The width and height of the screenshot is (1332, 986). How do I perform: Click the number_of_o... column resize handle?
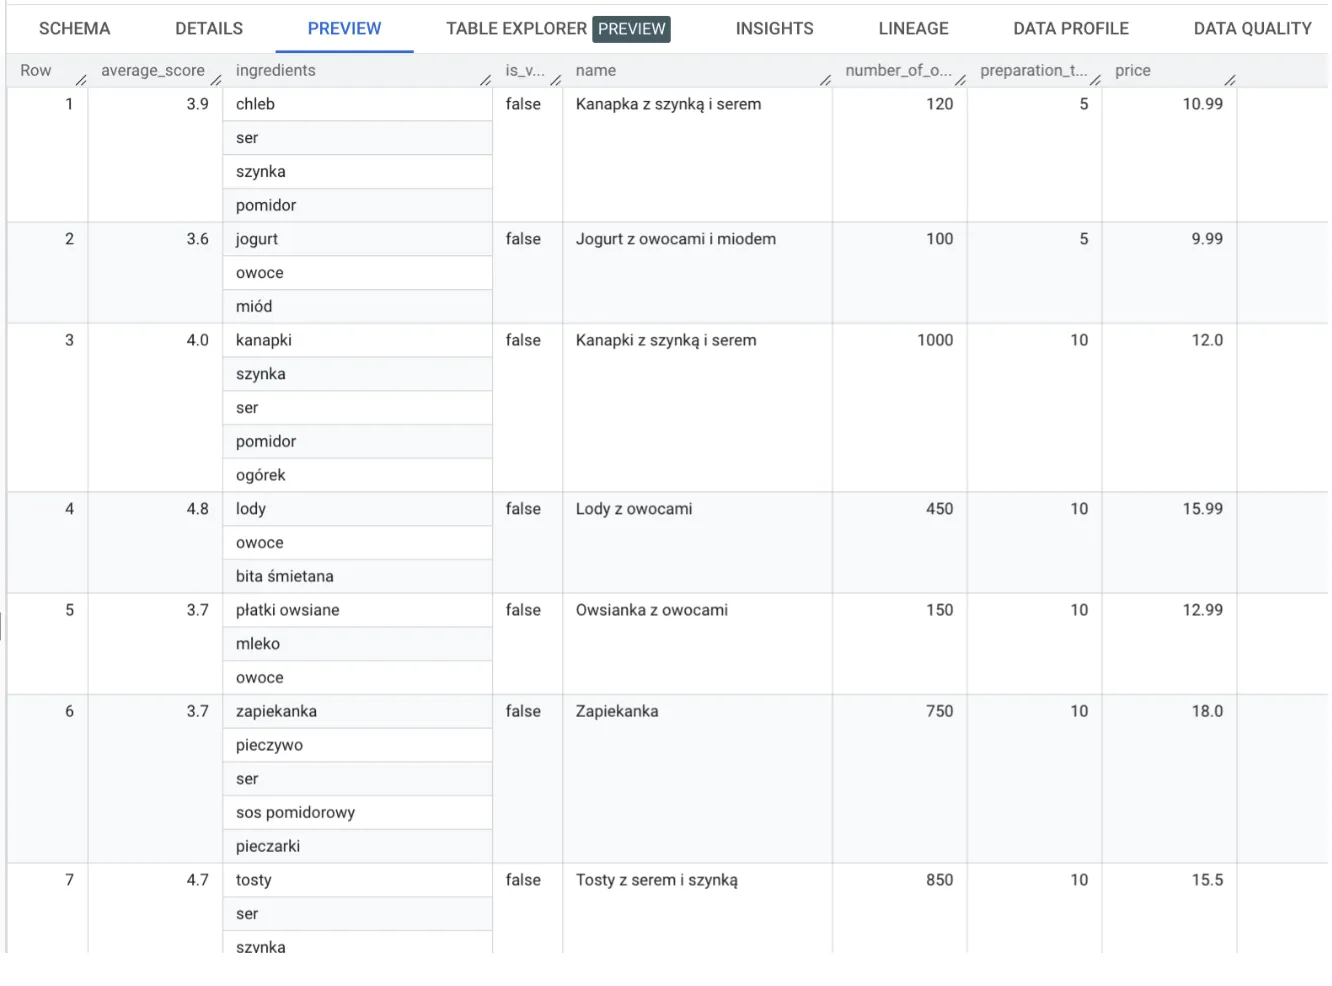[961, 80]
